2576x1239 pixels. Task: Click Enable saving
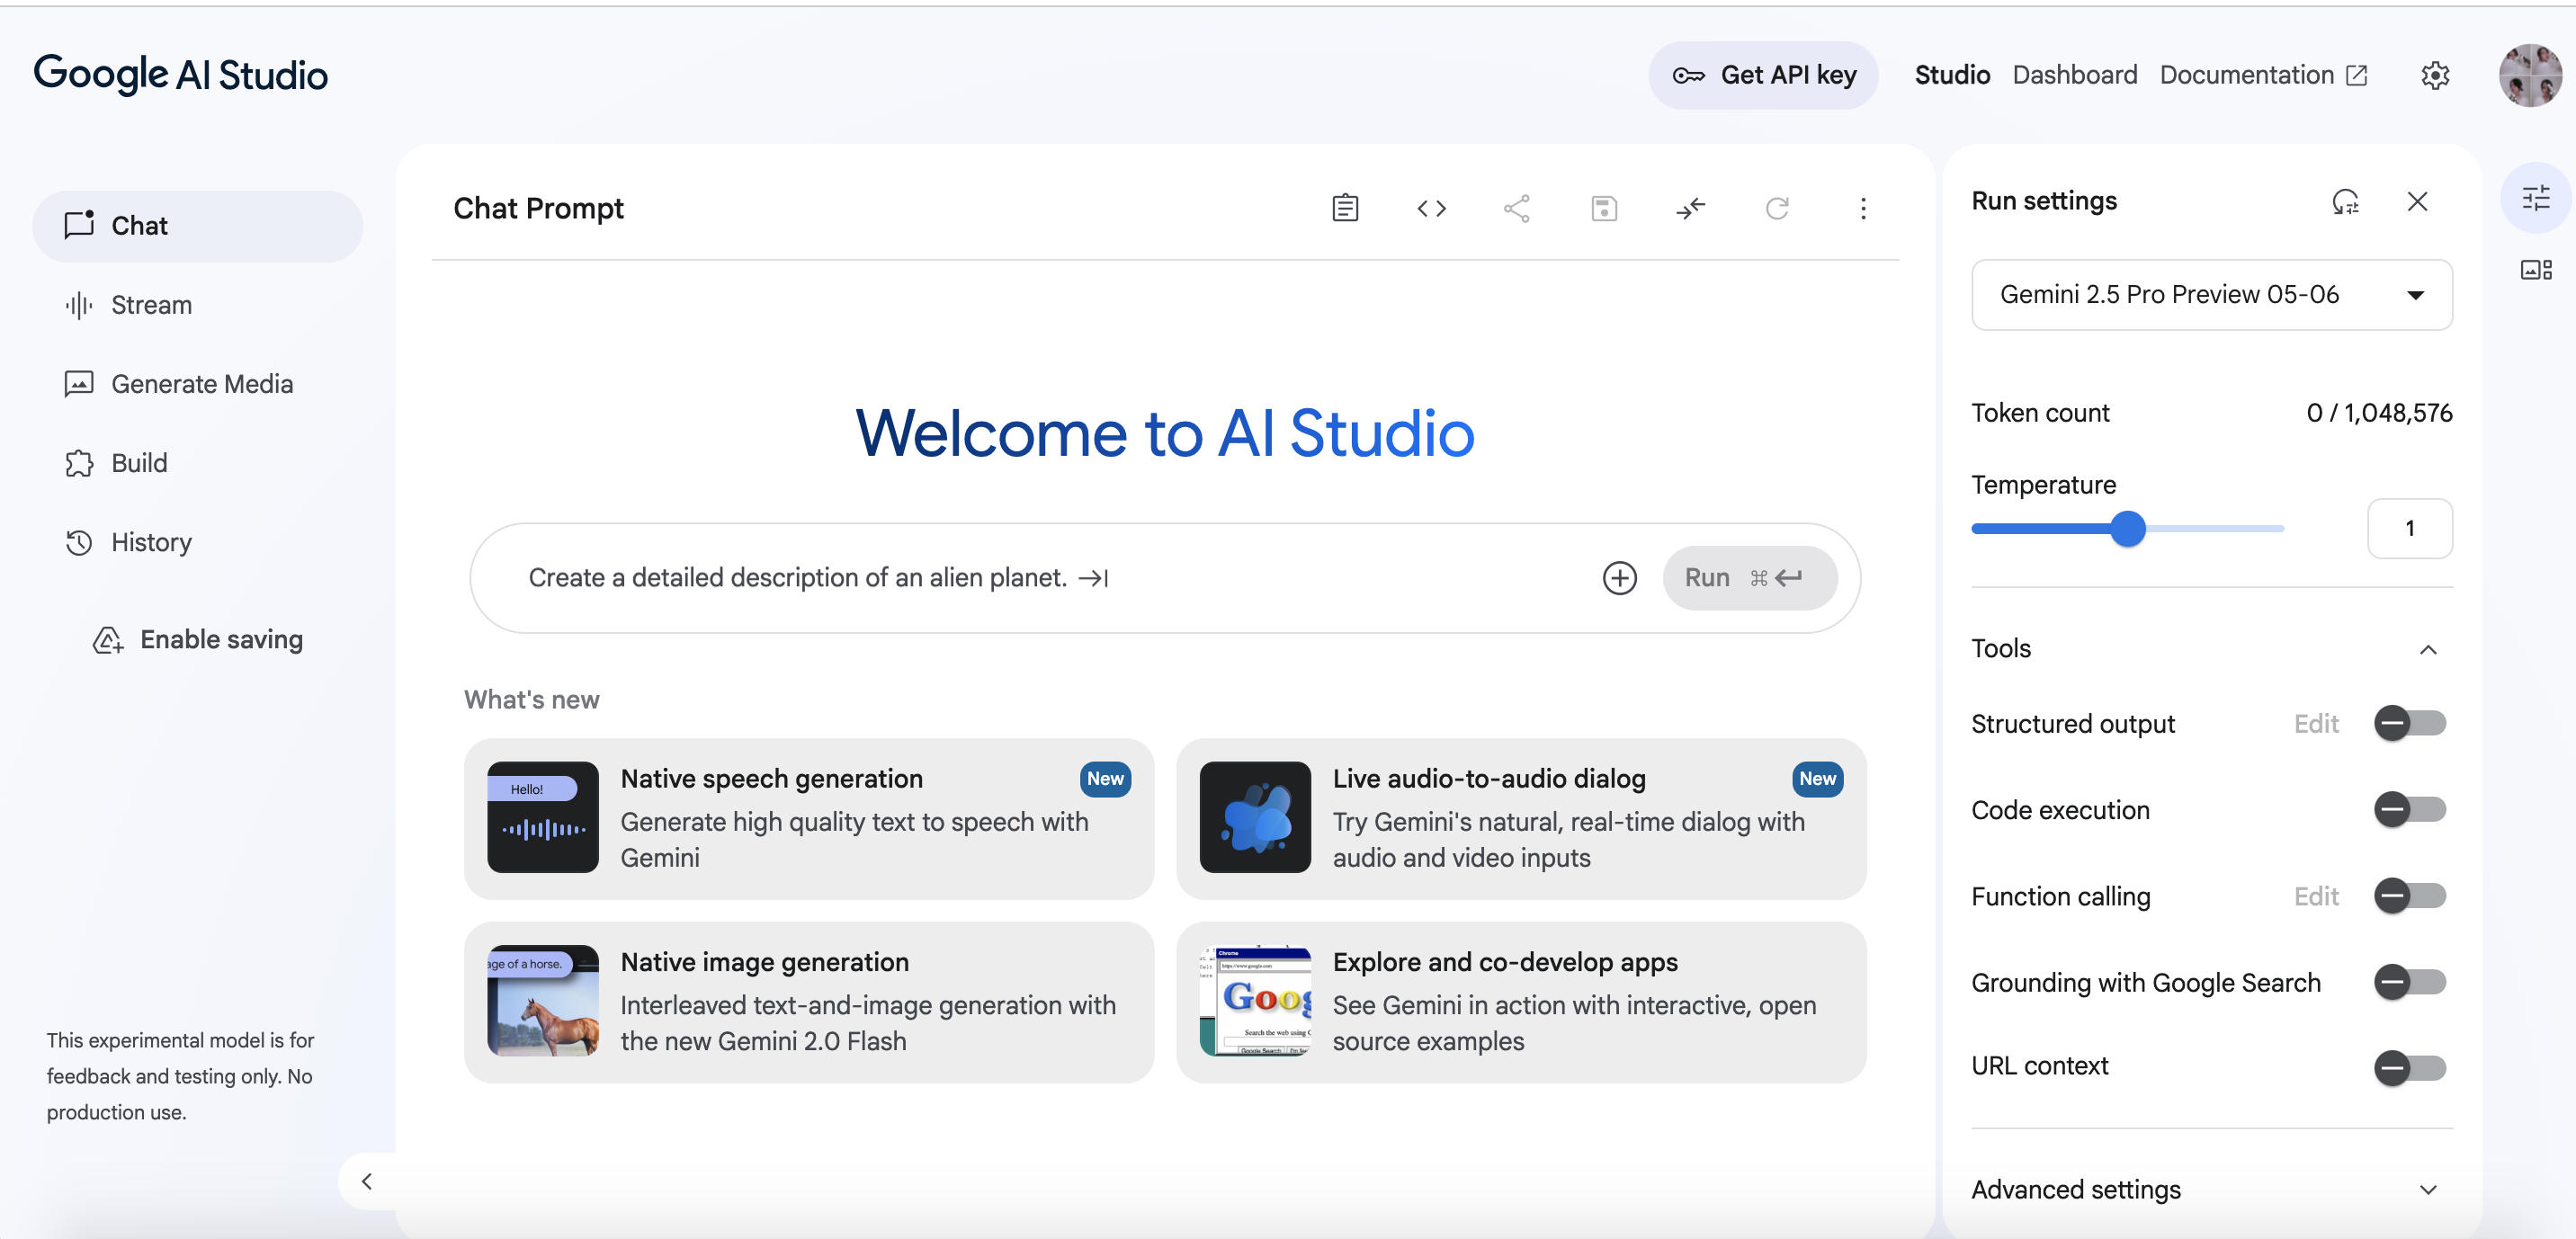tap(197, 640)
